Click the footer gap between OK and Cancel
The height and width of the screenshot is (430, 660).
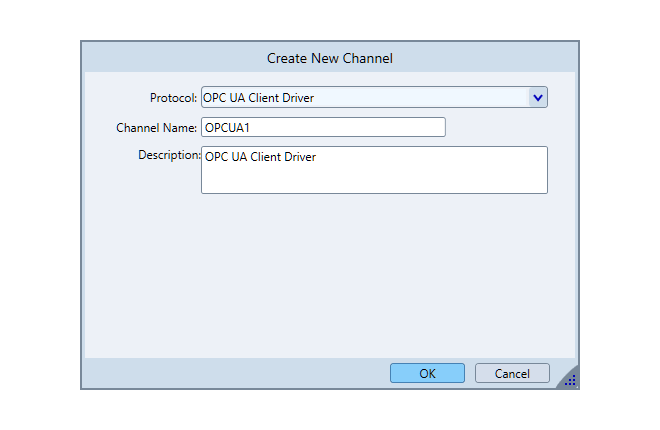point(470,373)
